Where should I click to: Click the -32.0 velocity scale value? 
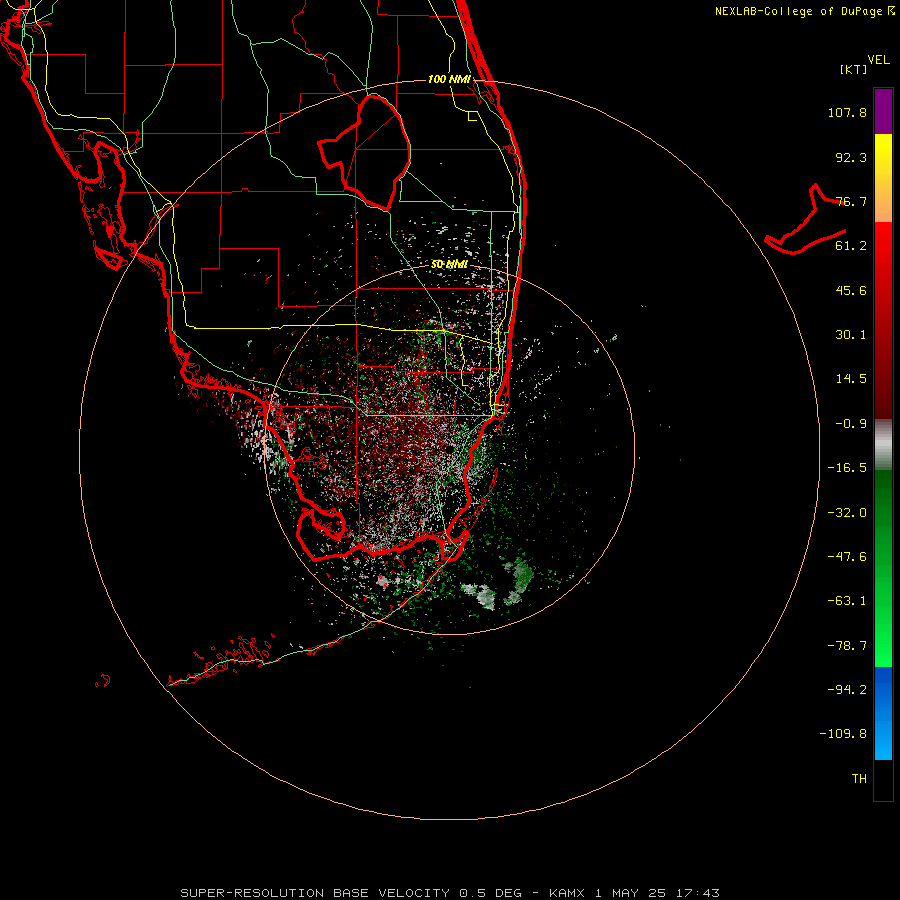(847, 513)
